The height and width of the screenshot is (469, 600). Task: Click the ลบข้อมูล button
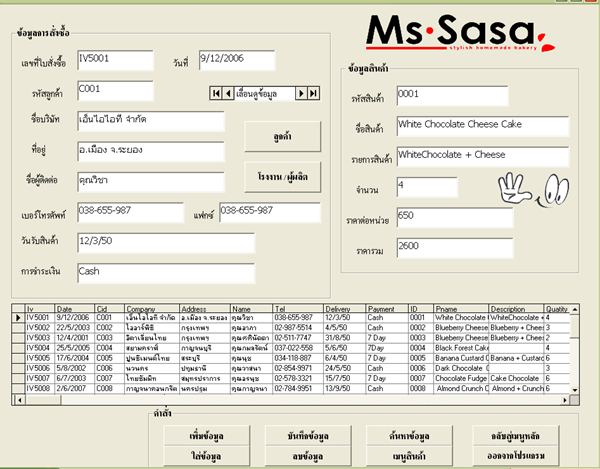click(x=308, y=456)
